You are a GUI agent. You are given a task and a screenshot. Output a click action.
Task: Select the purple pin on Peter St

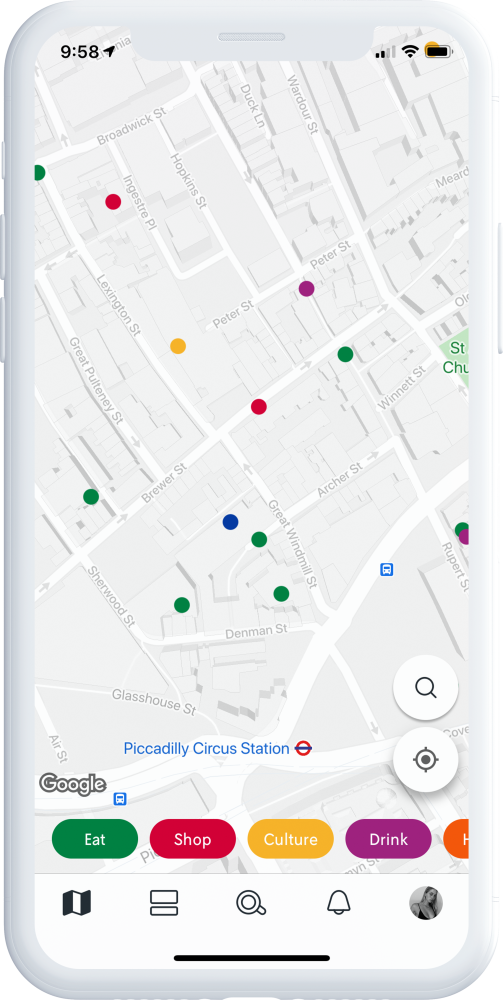click(x=307, y=289)
